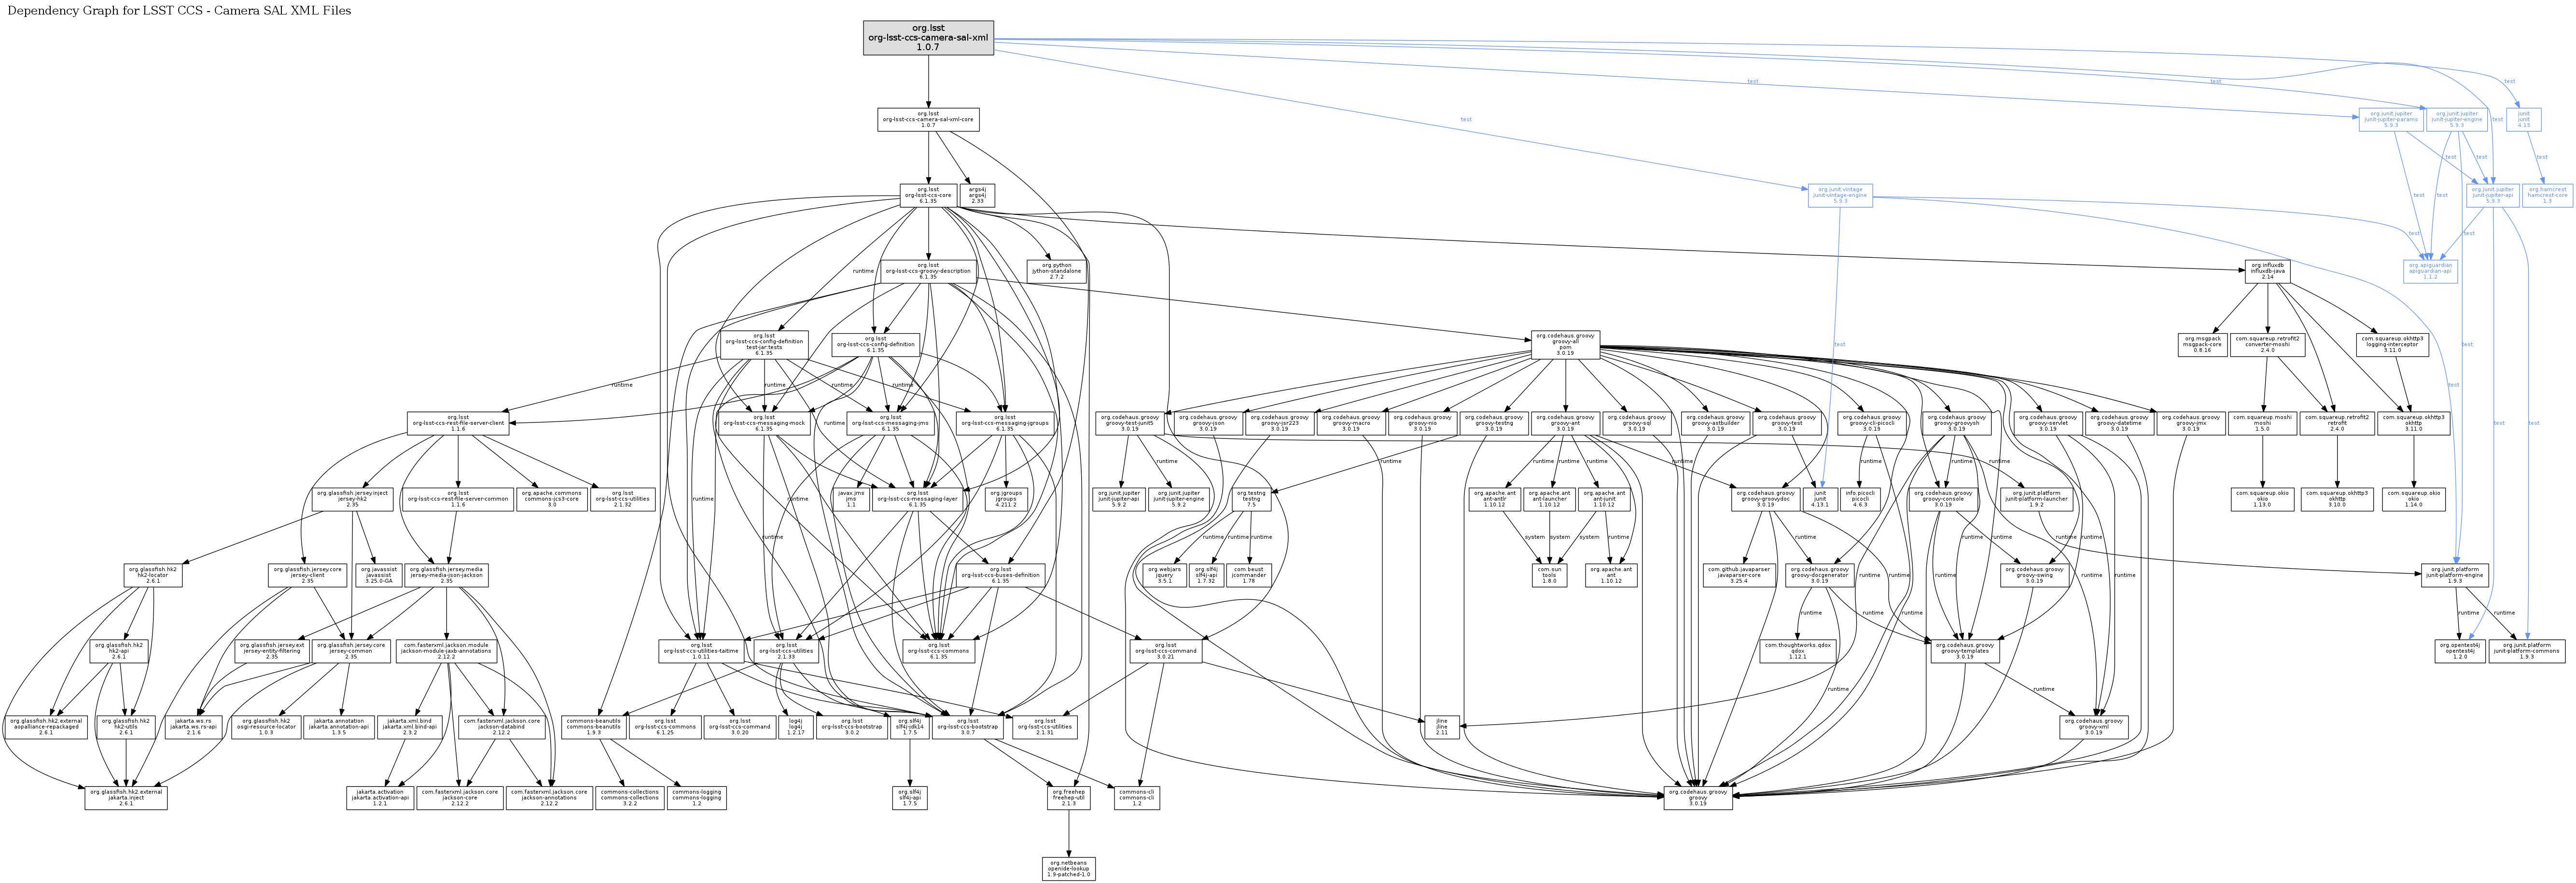This screenshot has width=2576, height=883.
Task: Click the freehep-util 2.1.3 node
Action: point(1070,798)
